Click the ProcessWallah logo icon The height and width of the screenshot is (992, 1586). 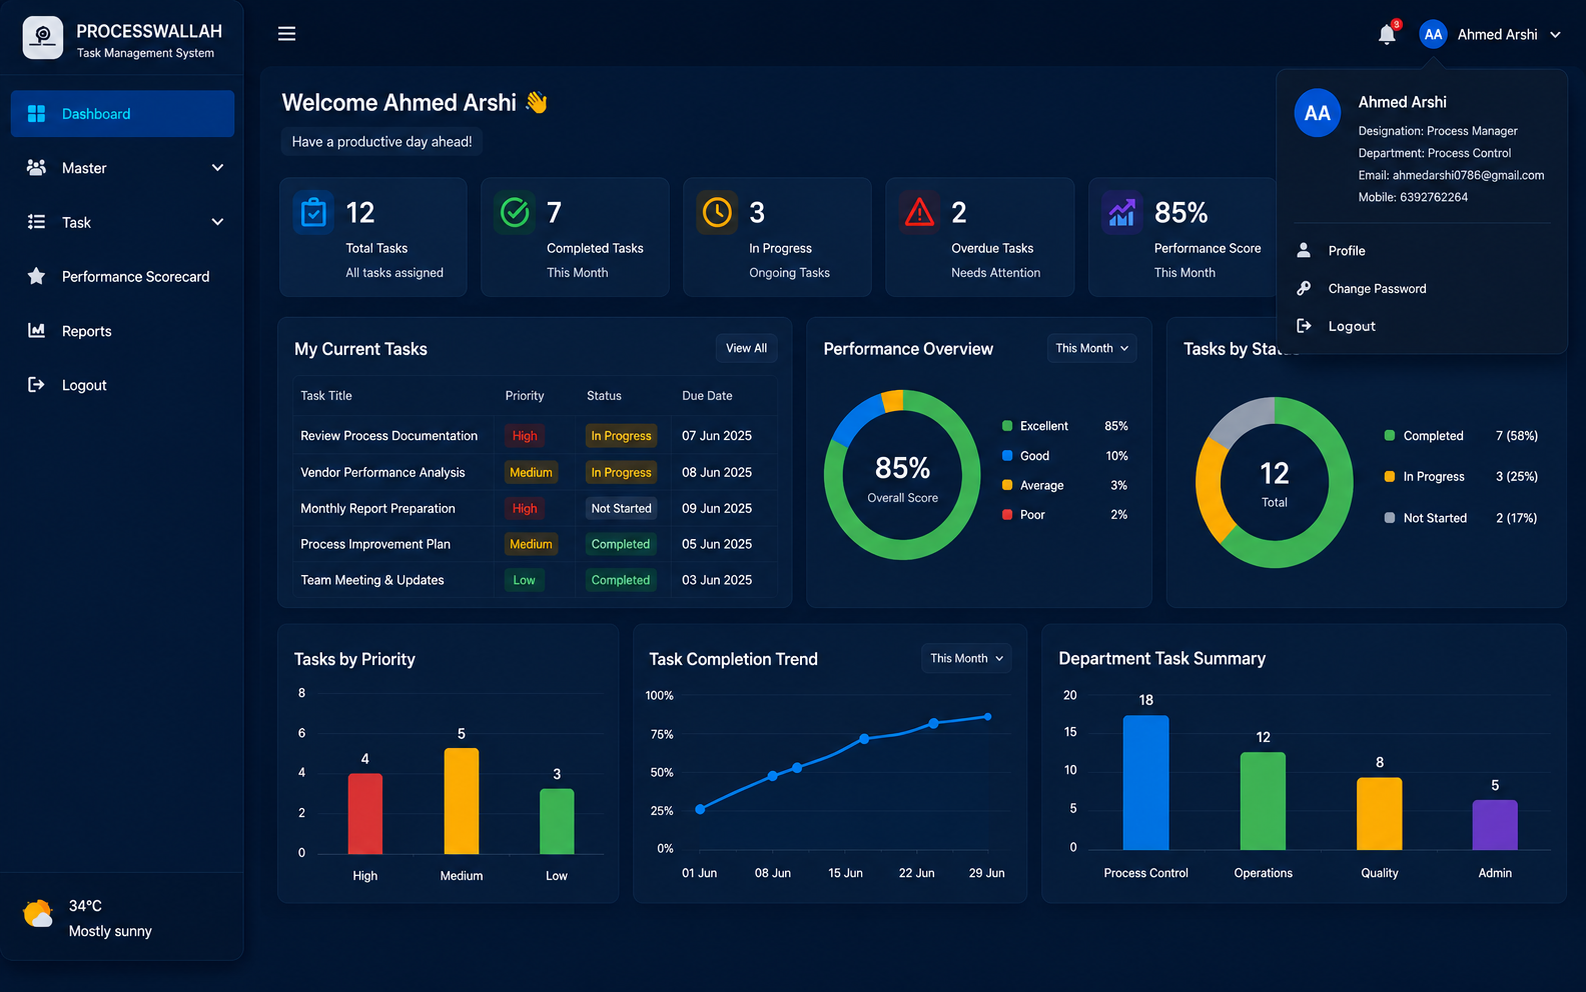(43, 38)
